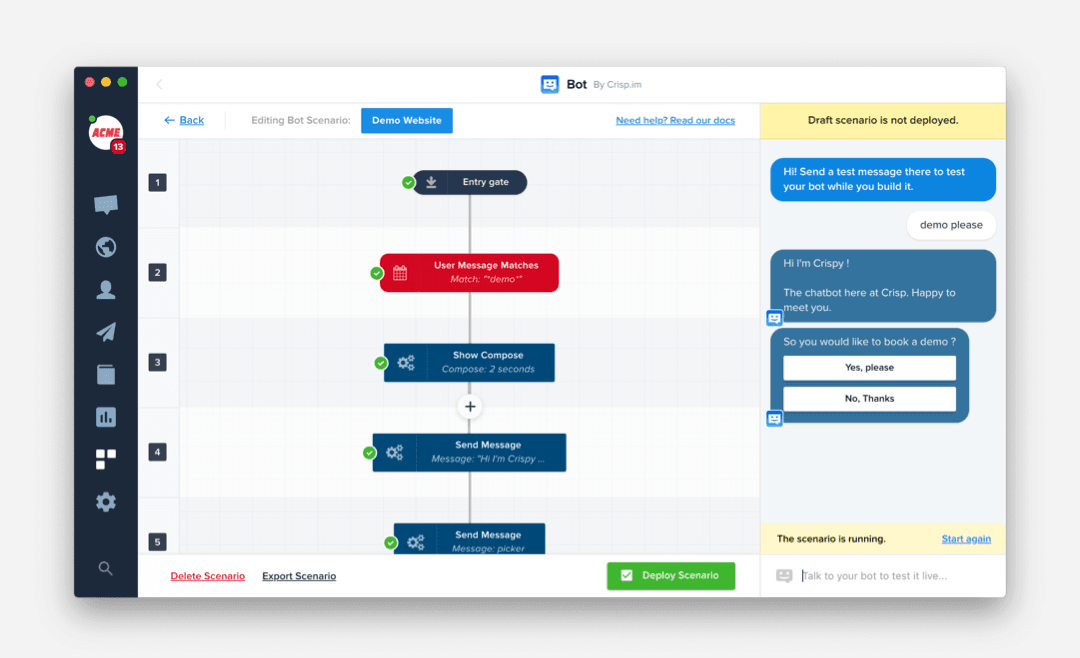Select the User Message Matches block
Viewport: 1080px width, 658px height.
(x=469, y=273)
